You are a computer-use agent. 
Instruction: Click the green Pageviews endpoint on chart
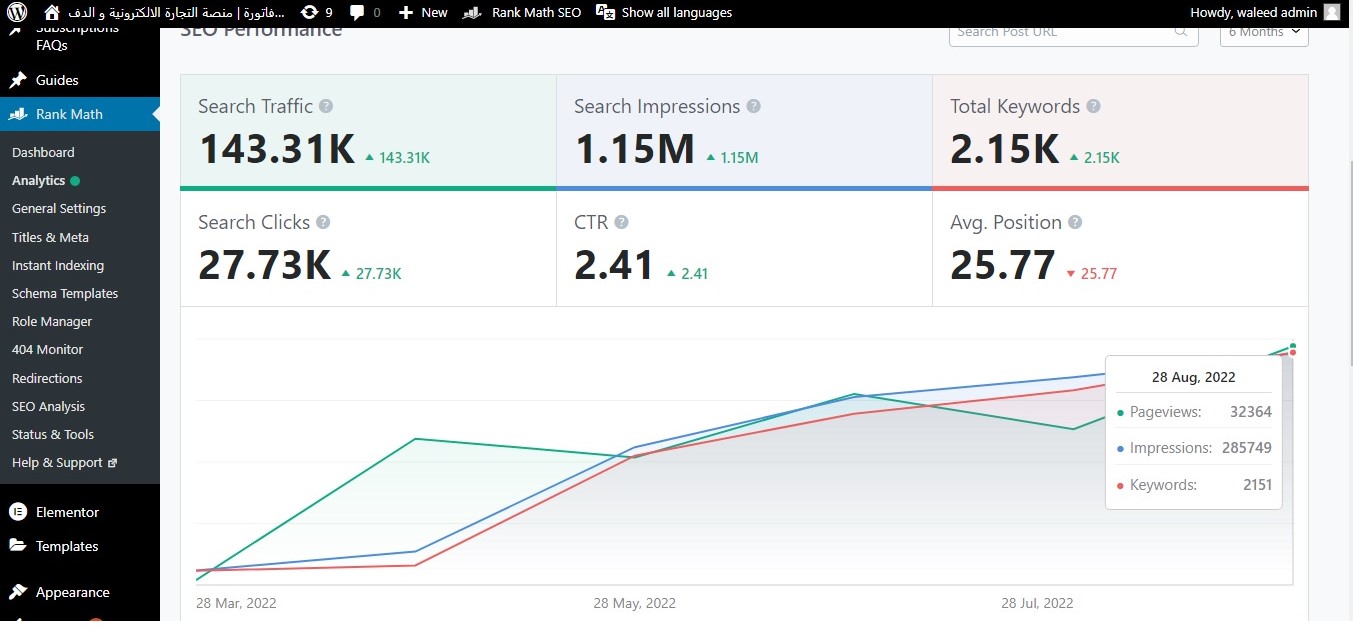(1293, 345)
